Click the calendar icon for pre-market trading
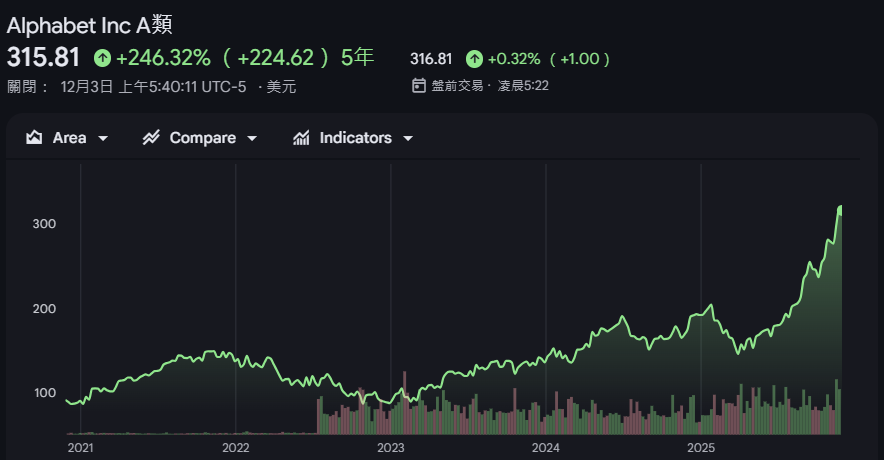The image size is (884, 460). pos(418,86)
